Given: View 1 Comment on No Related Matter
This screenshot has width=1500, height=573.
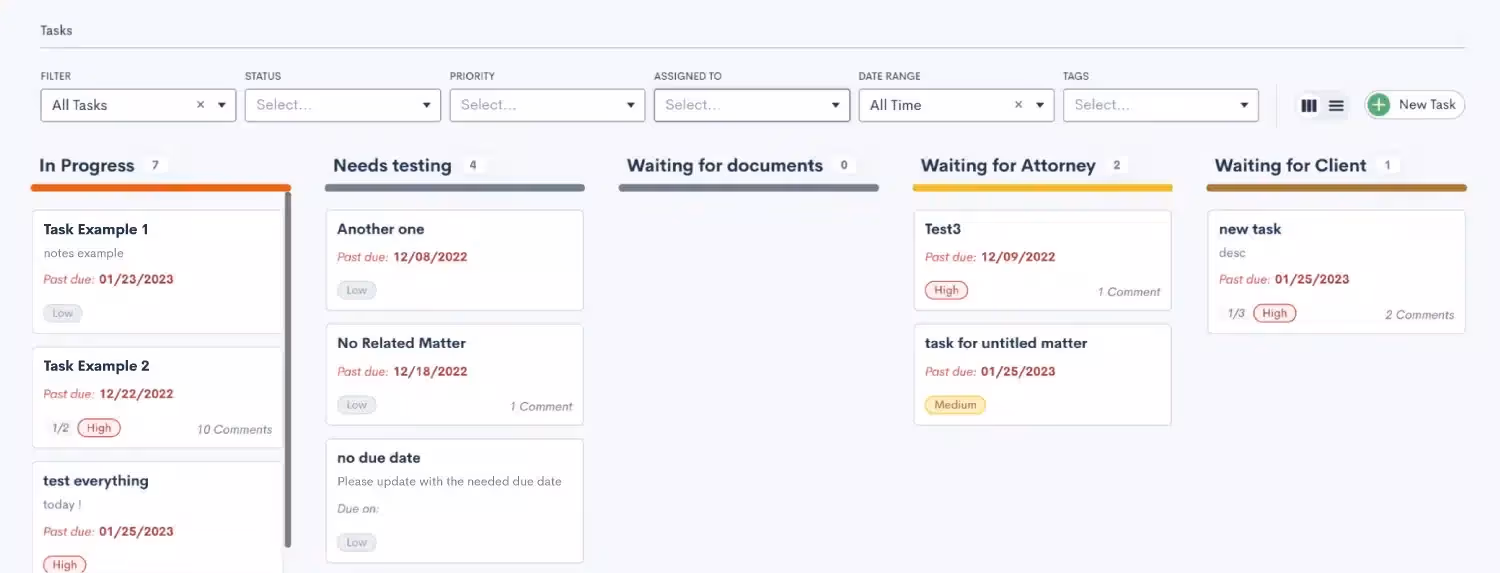Looking at the screenshot, I should point(541,406).
